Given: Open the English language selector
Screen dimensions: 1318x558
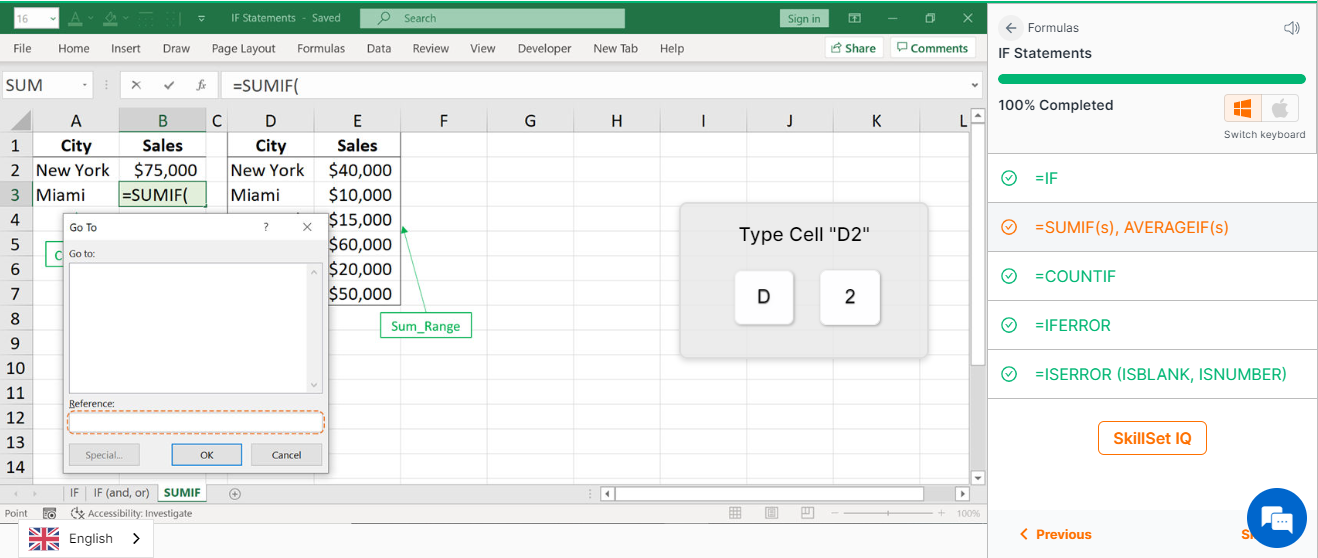Looking at the screenshot, I should (x=86, y=538).
